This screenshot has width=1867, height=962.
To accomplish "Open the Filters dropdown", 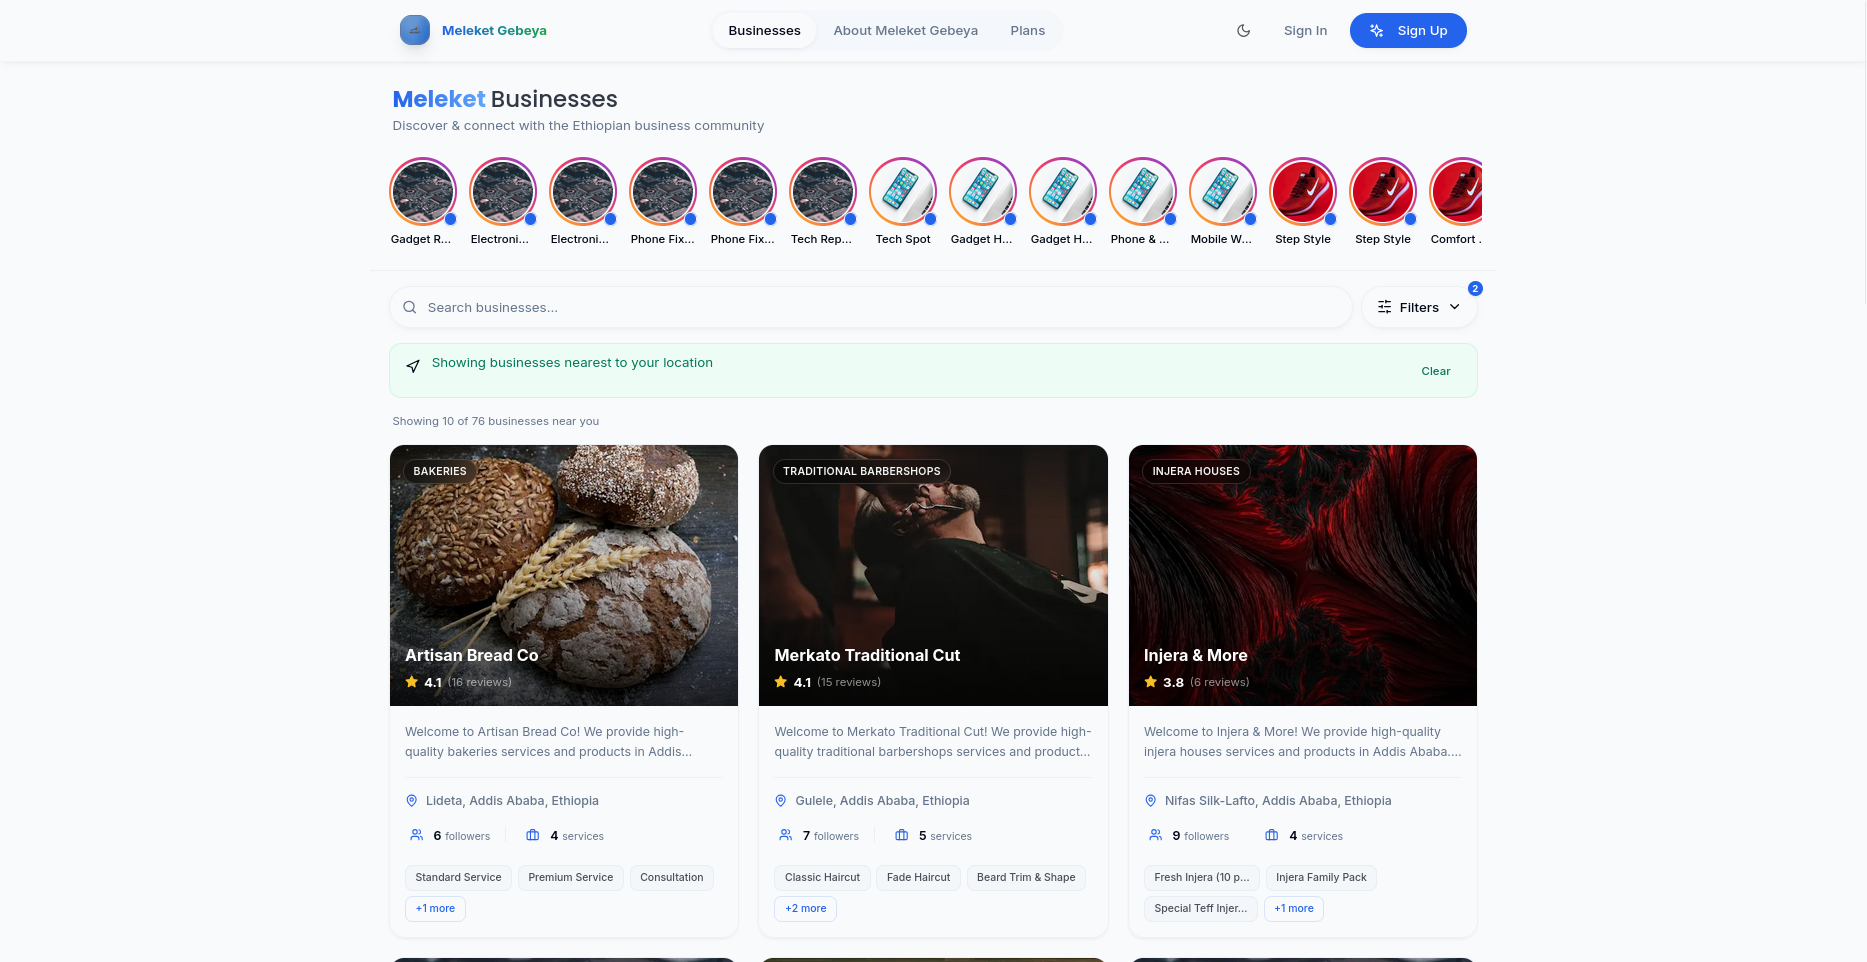I will (x=1419, y=307).
